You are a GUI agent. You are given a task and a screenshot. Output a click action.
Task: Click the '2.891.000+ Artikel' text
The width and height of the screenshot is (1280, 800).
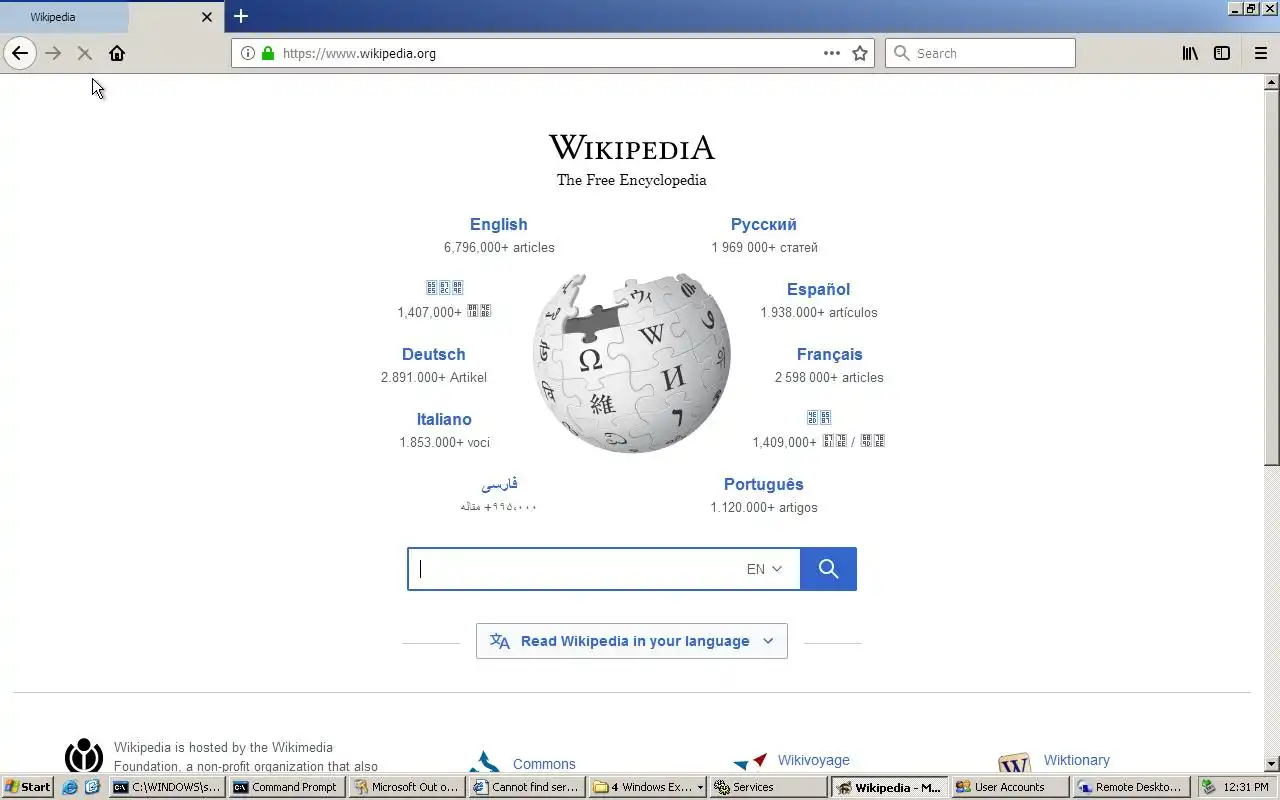[433, 377]
